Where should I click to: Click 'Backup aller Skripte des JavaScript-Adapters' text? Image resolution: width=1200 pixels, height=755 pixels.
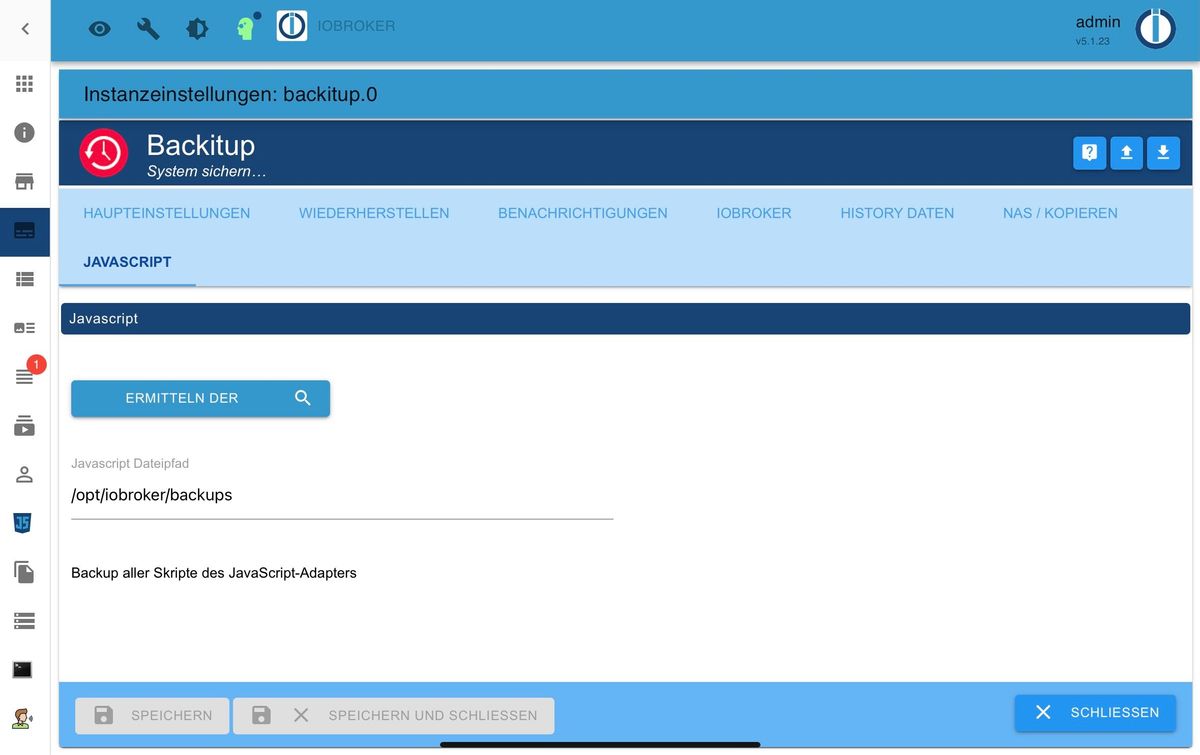[x=214, y=573]
